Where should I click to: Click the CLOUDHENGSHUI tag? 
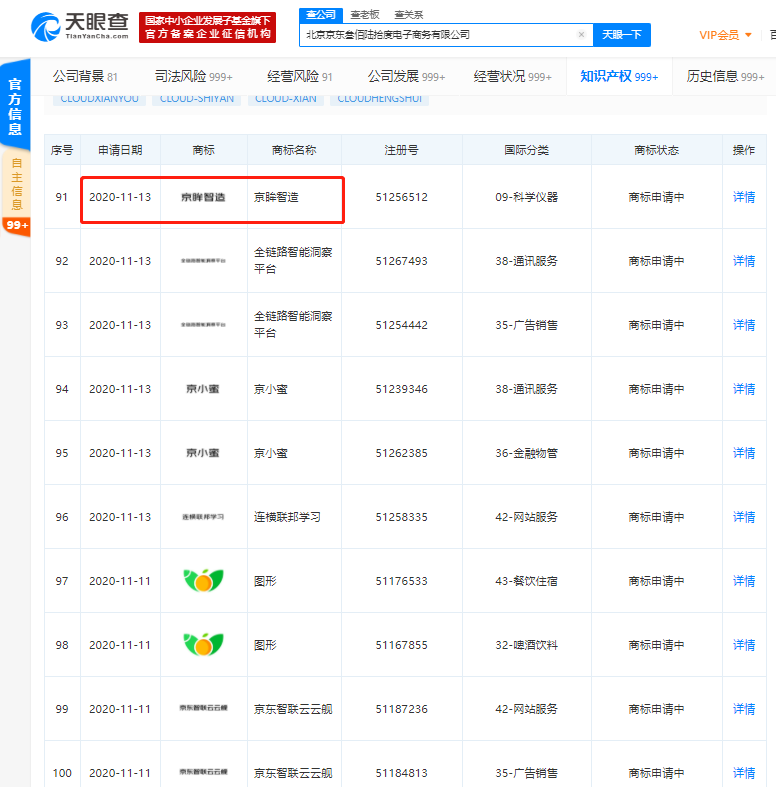point(379,99)
